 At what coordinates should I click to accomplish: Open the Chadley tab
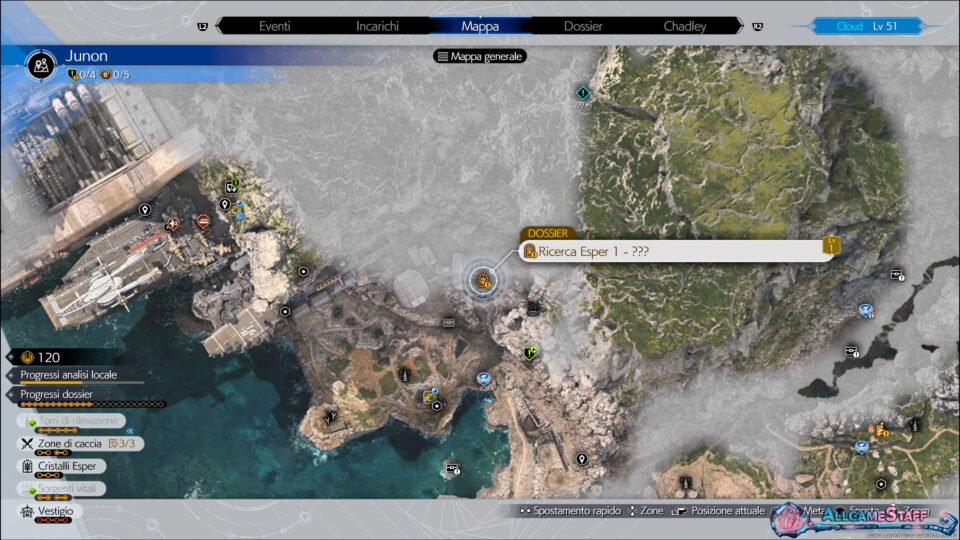click(684, 26)
